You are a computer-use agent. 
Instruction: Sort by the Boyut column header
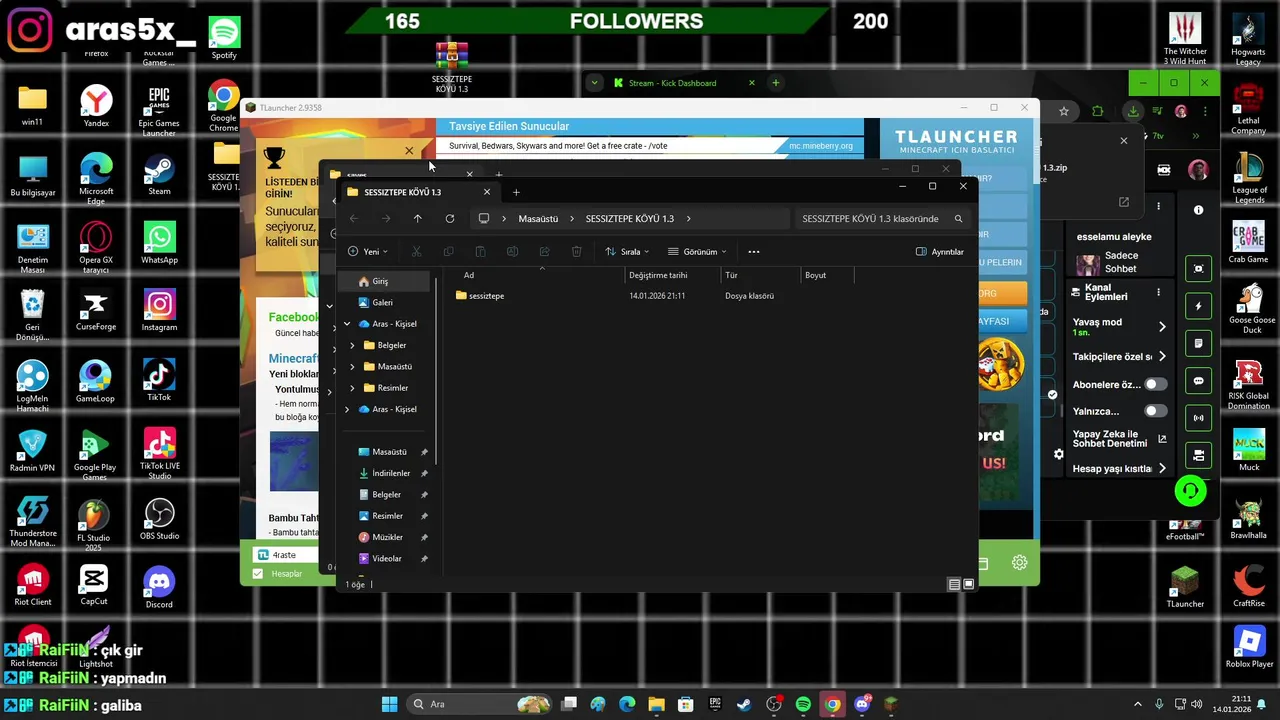827,275
